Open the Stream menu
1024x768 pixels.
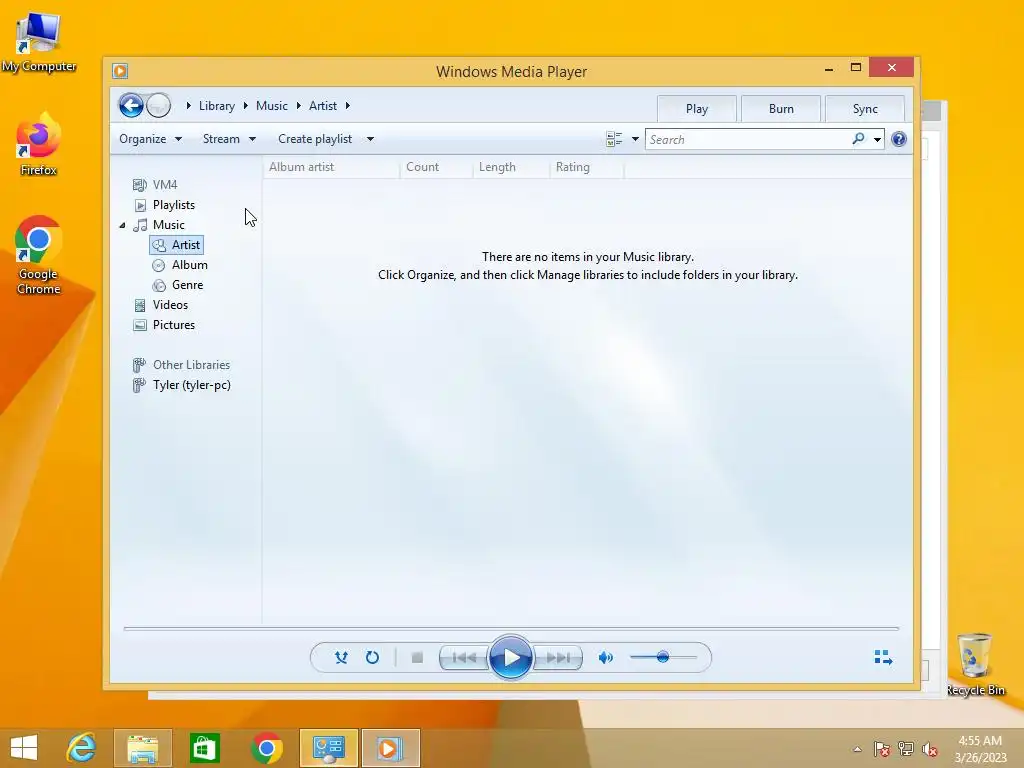[229, 139]
